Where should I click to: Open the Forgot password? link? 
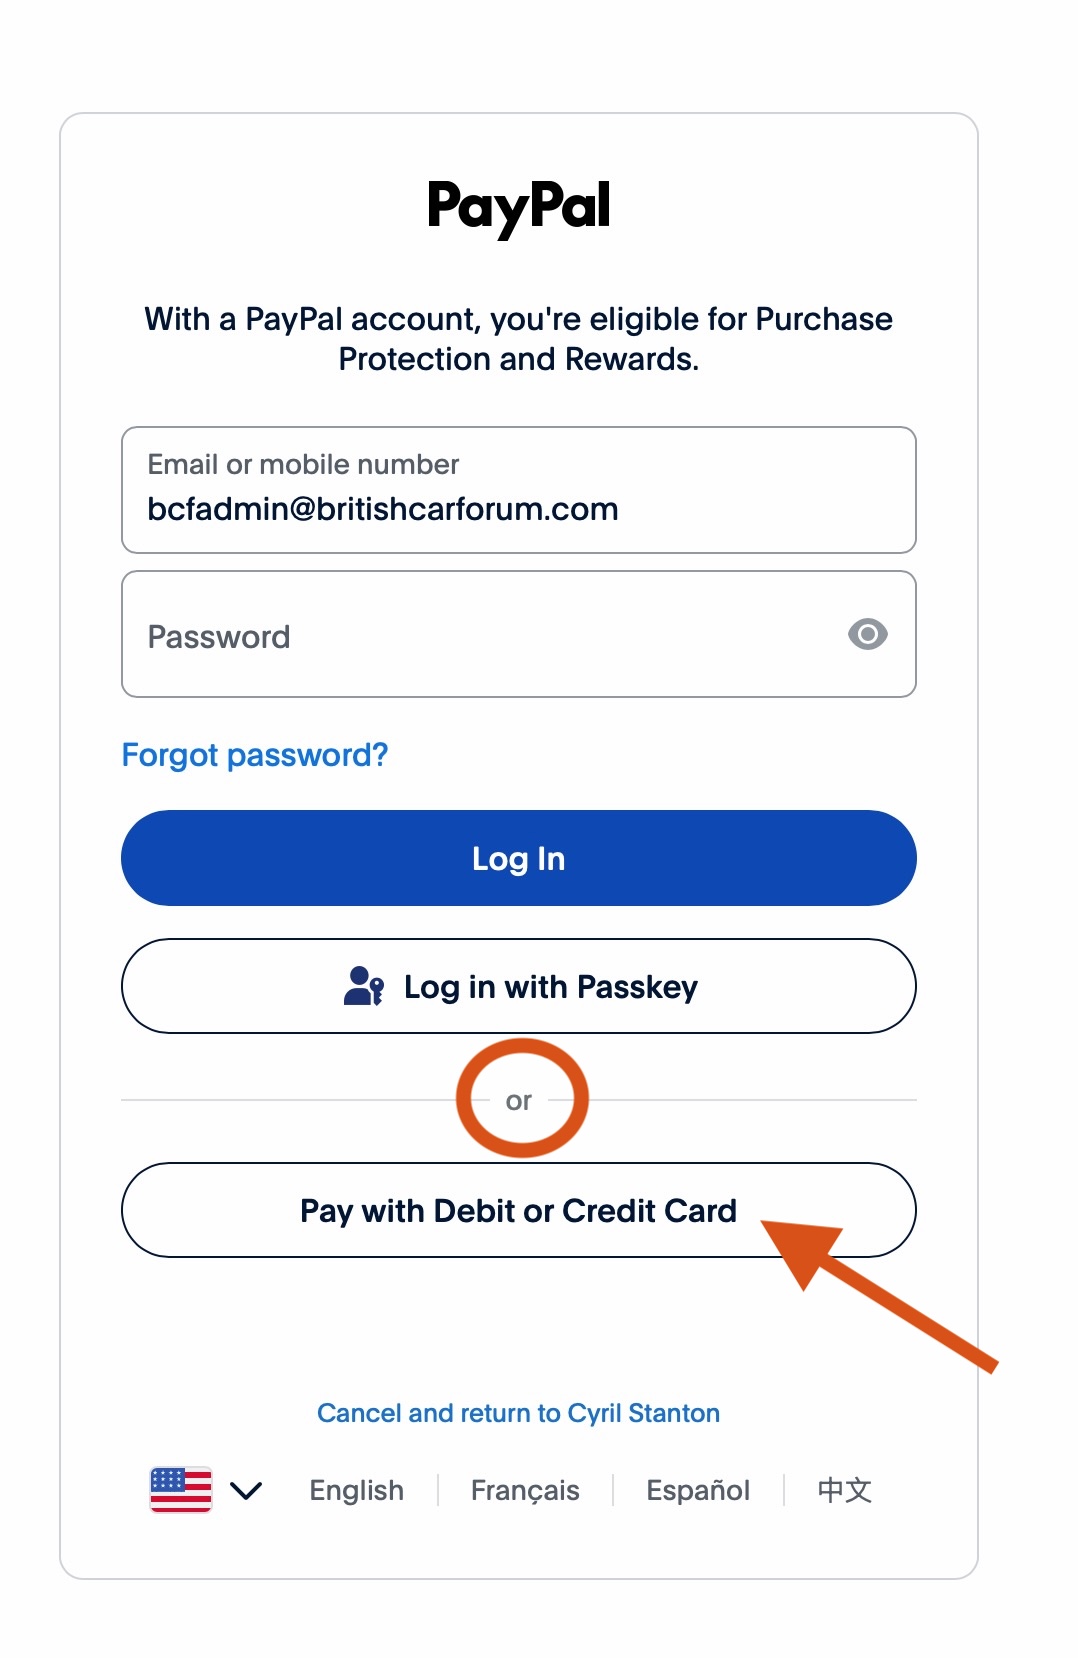click(255, 755)
